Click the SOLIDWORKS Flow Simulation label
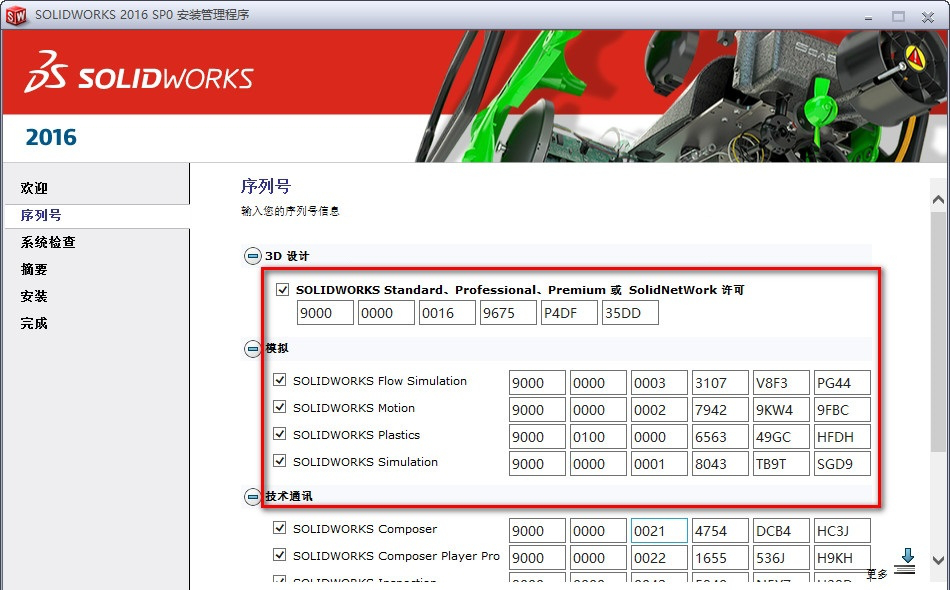 click(x=380, y=381)
